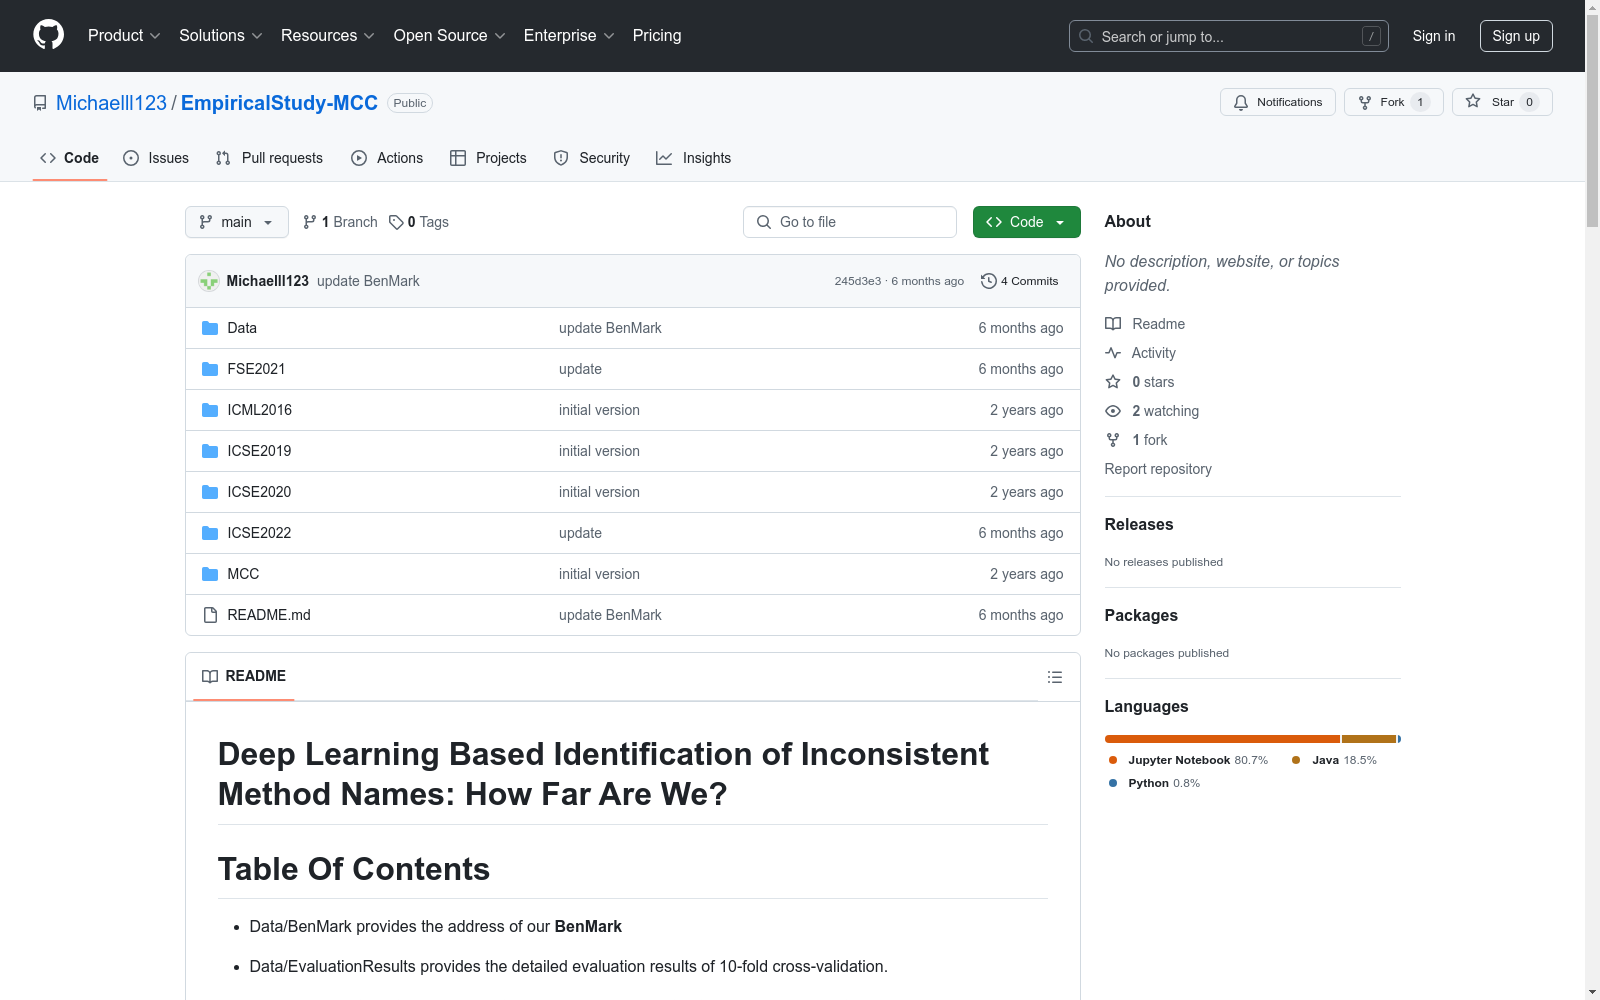Viewport: 1600px width, 1000px height.
Task: Click the Search or jump to field
Action: click(1229, 36)
